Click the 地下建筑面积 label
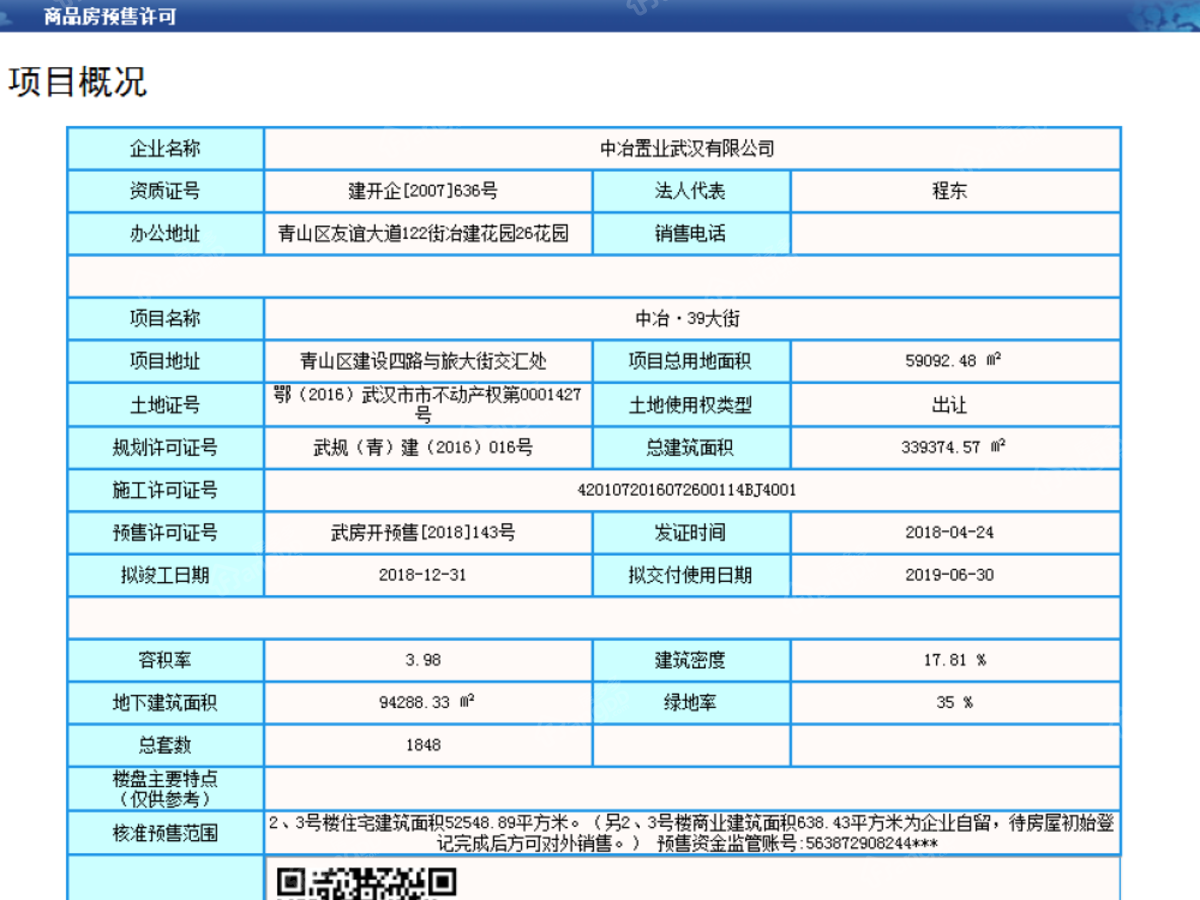Viewport: 1200px width, 900px height. 165,703
